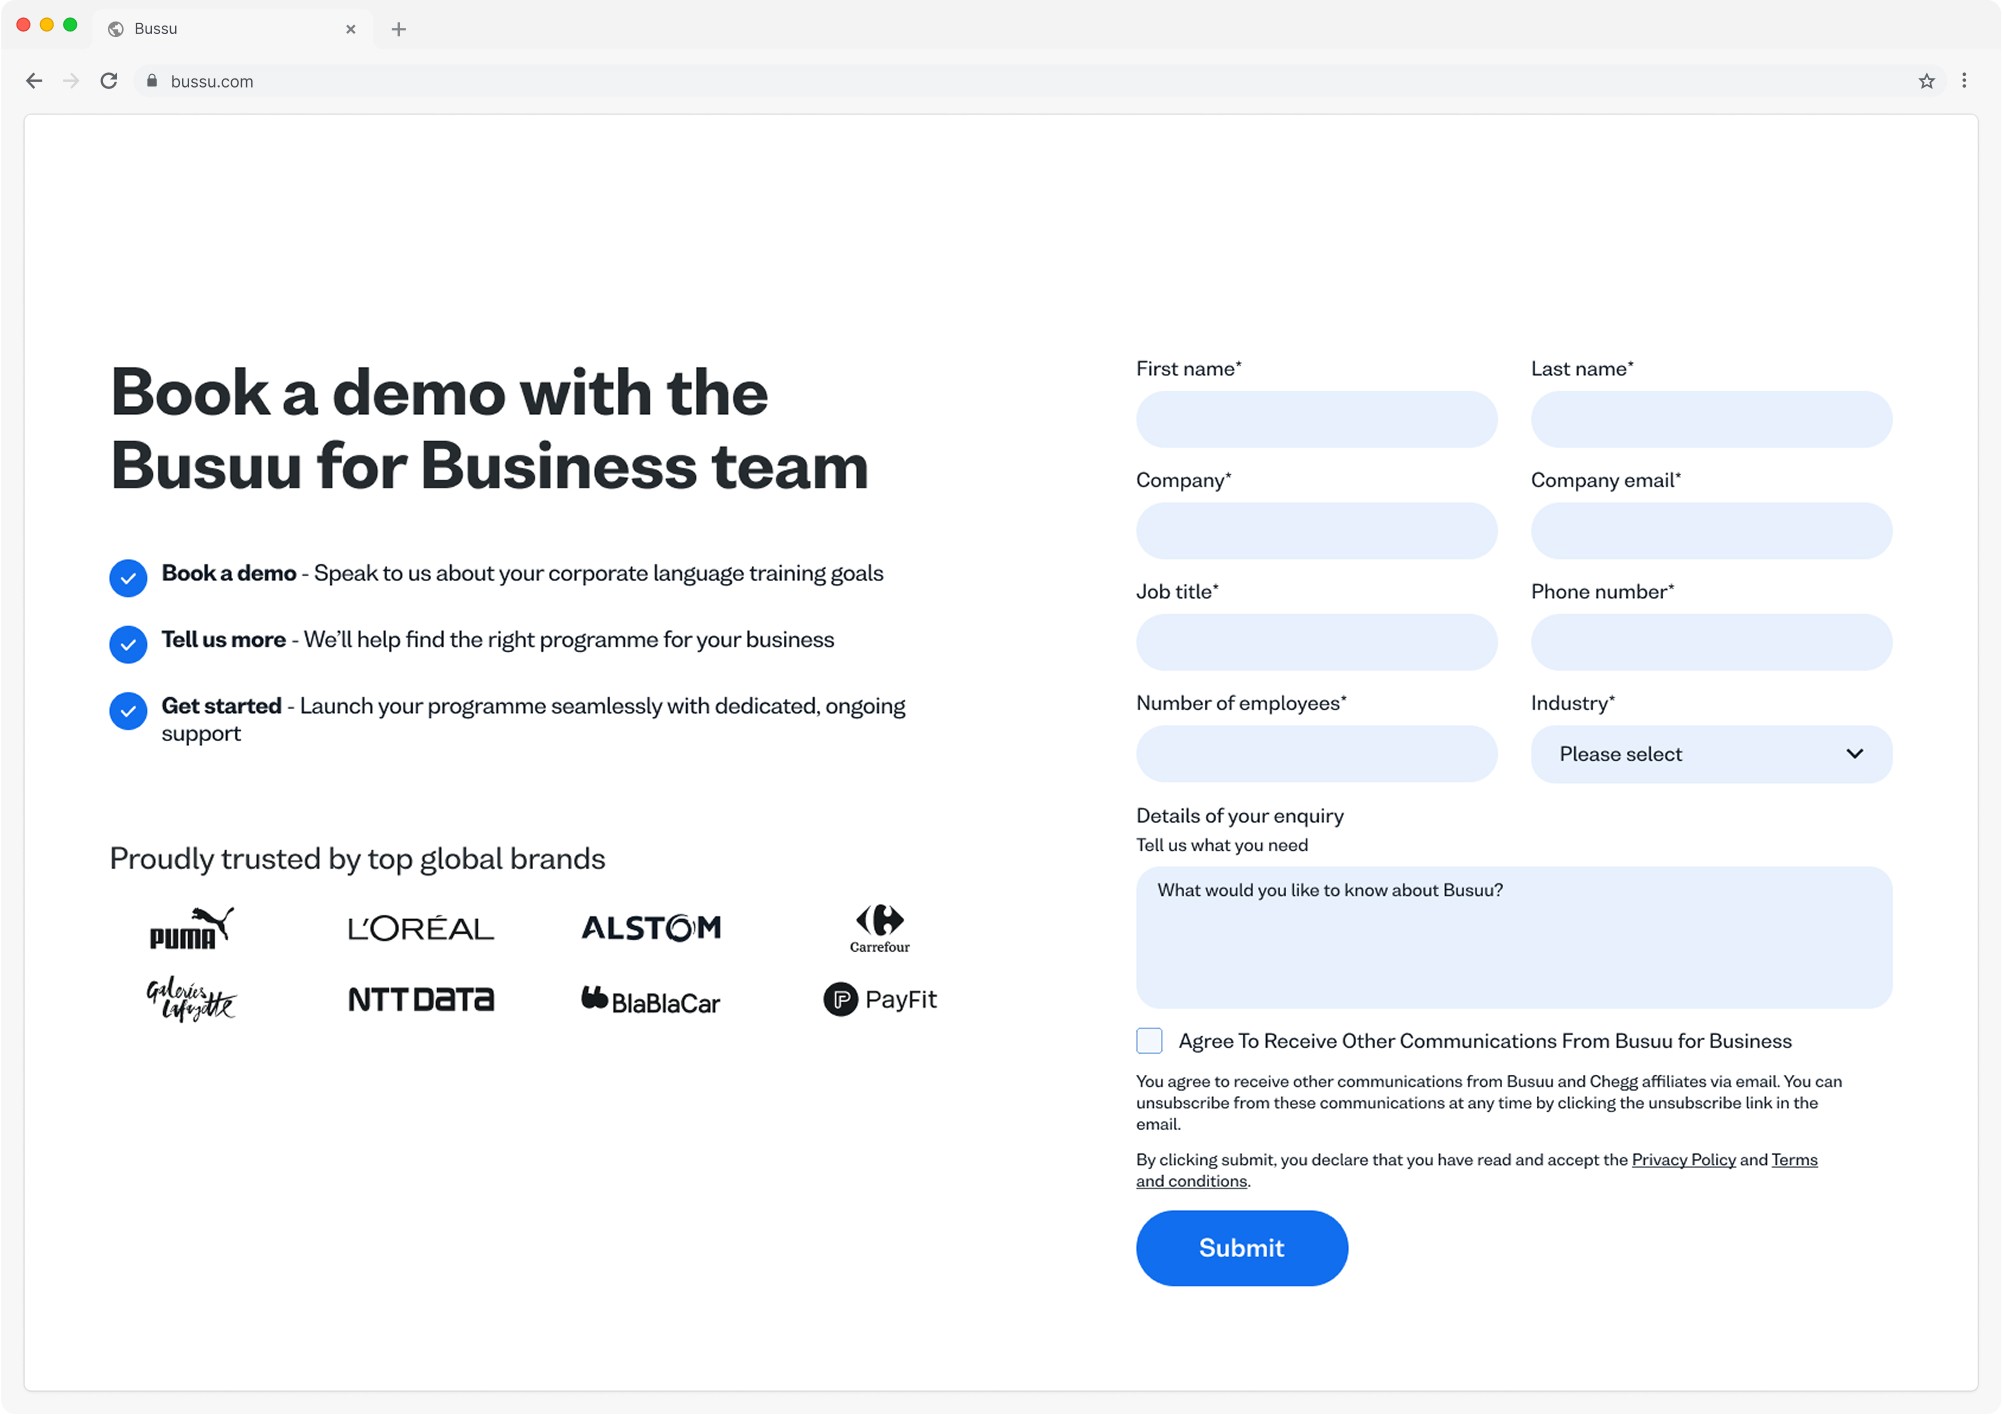Click the Alstom logo
Screen dimensions: 2002x1415
click(651, 928)
